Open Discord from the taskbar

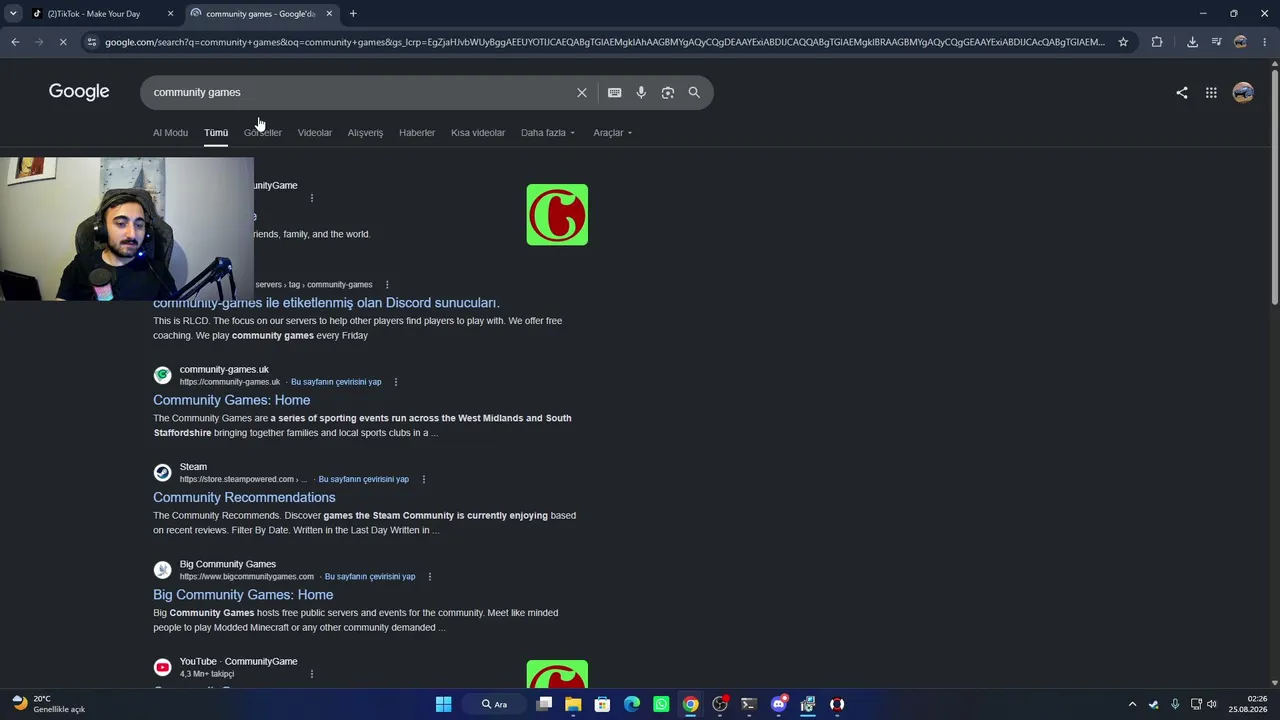tap(779, 704)
